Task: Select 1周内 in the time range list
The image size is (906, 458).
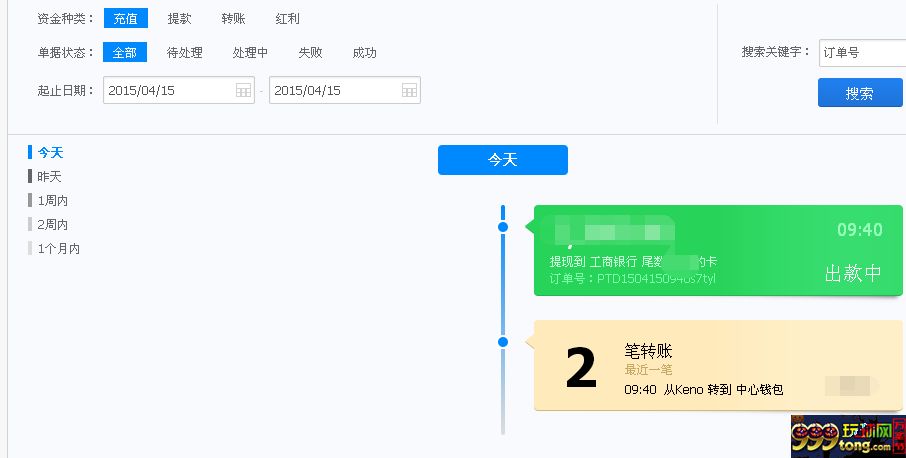Action: pos(53,200)
